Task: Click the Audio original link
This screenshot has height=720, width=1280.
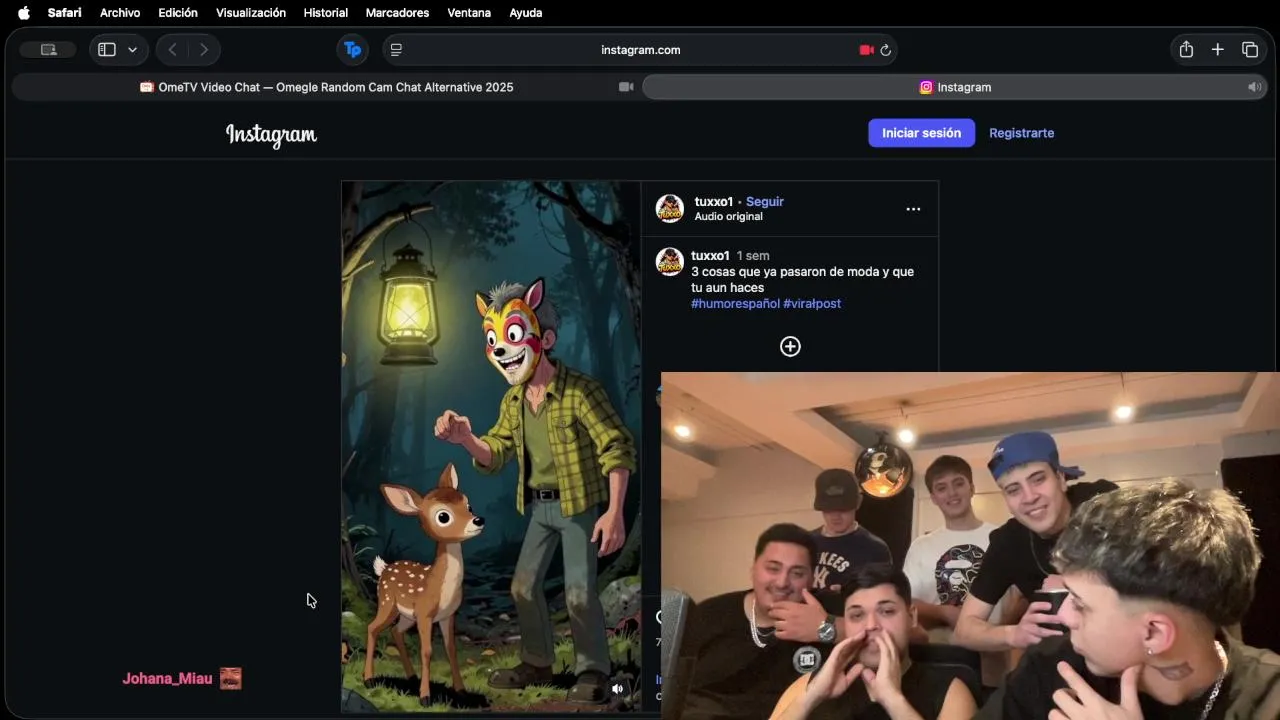Action: (729, 216)
